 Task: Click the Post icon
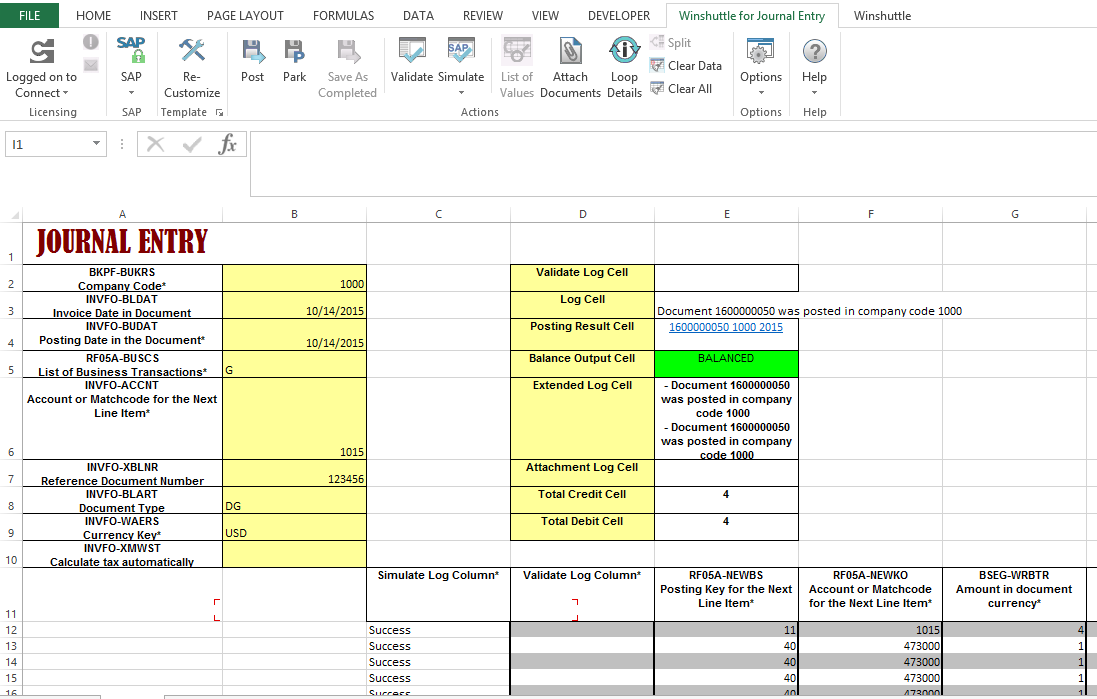(253, 51)
